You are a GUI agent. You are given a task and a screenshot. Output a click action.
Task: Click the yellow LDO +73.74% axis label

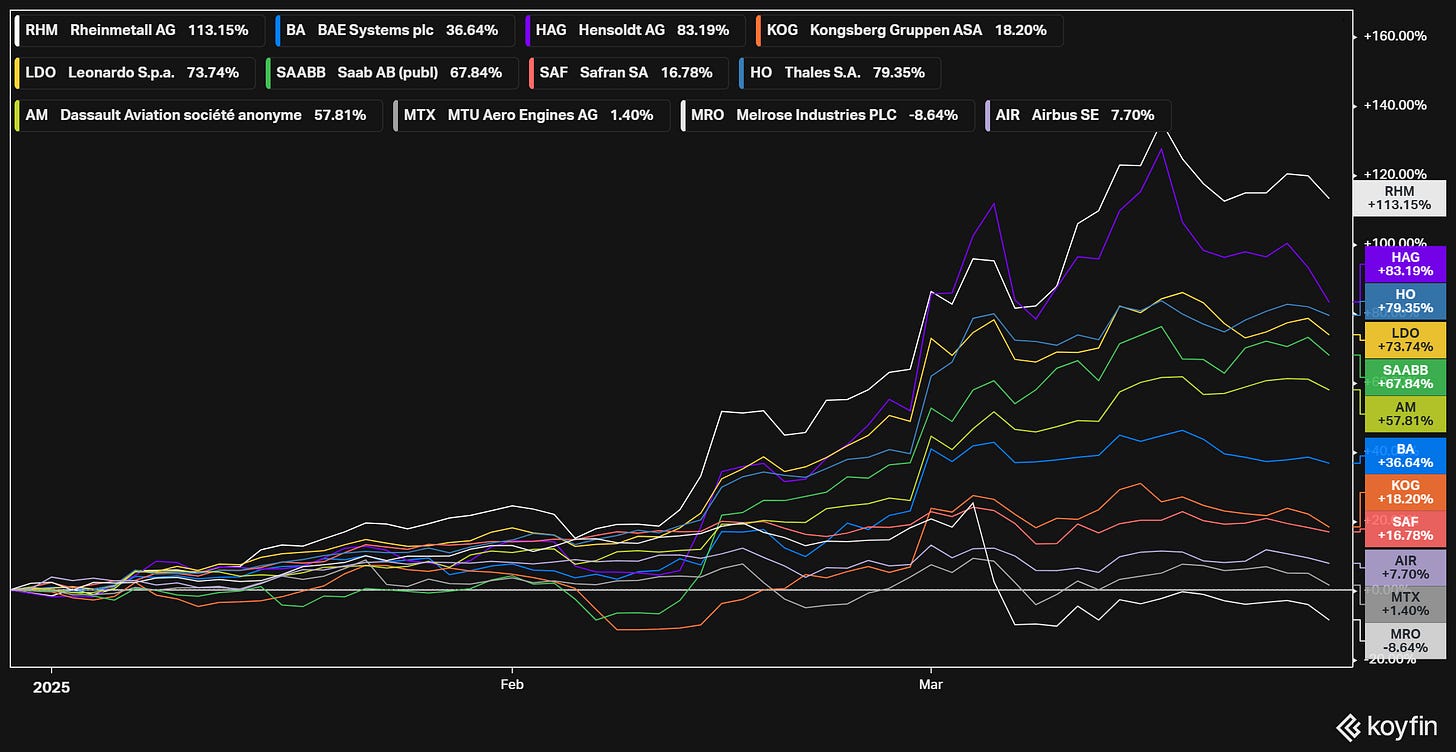click(1404, 340)
